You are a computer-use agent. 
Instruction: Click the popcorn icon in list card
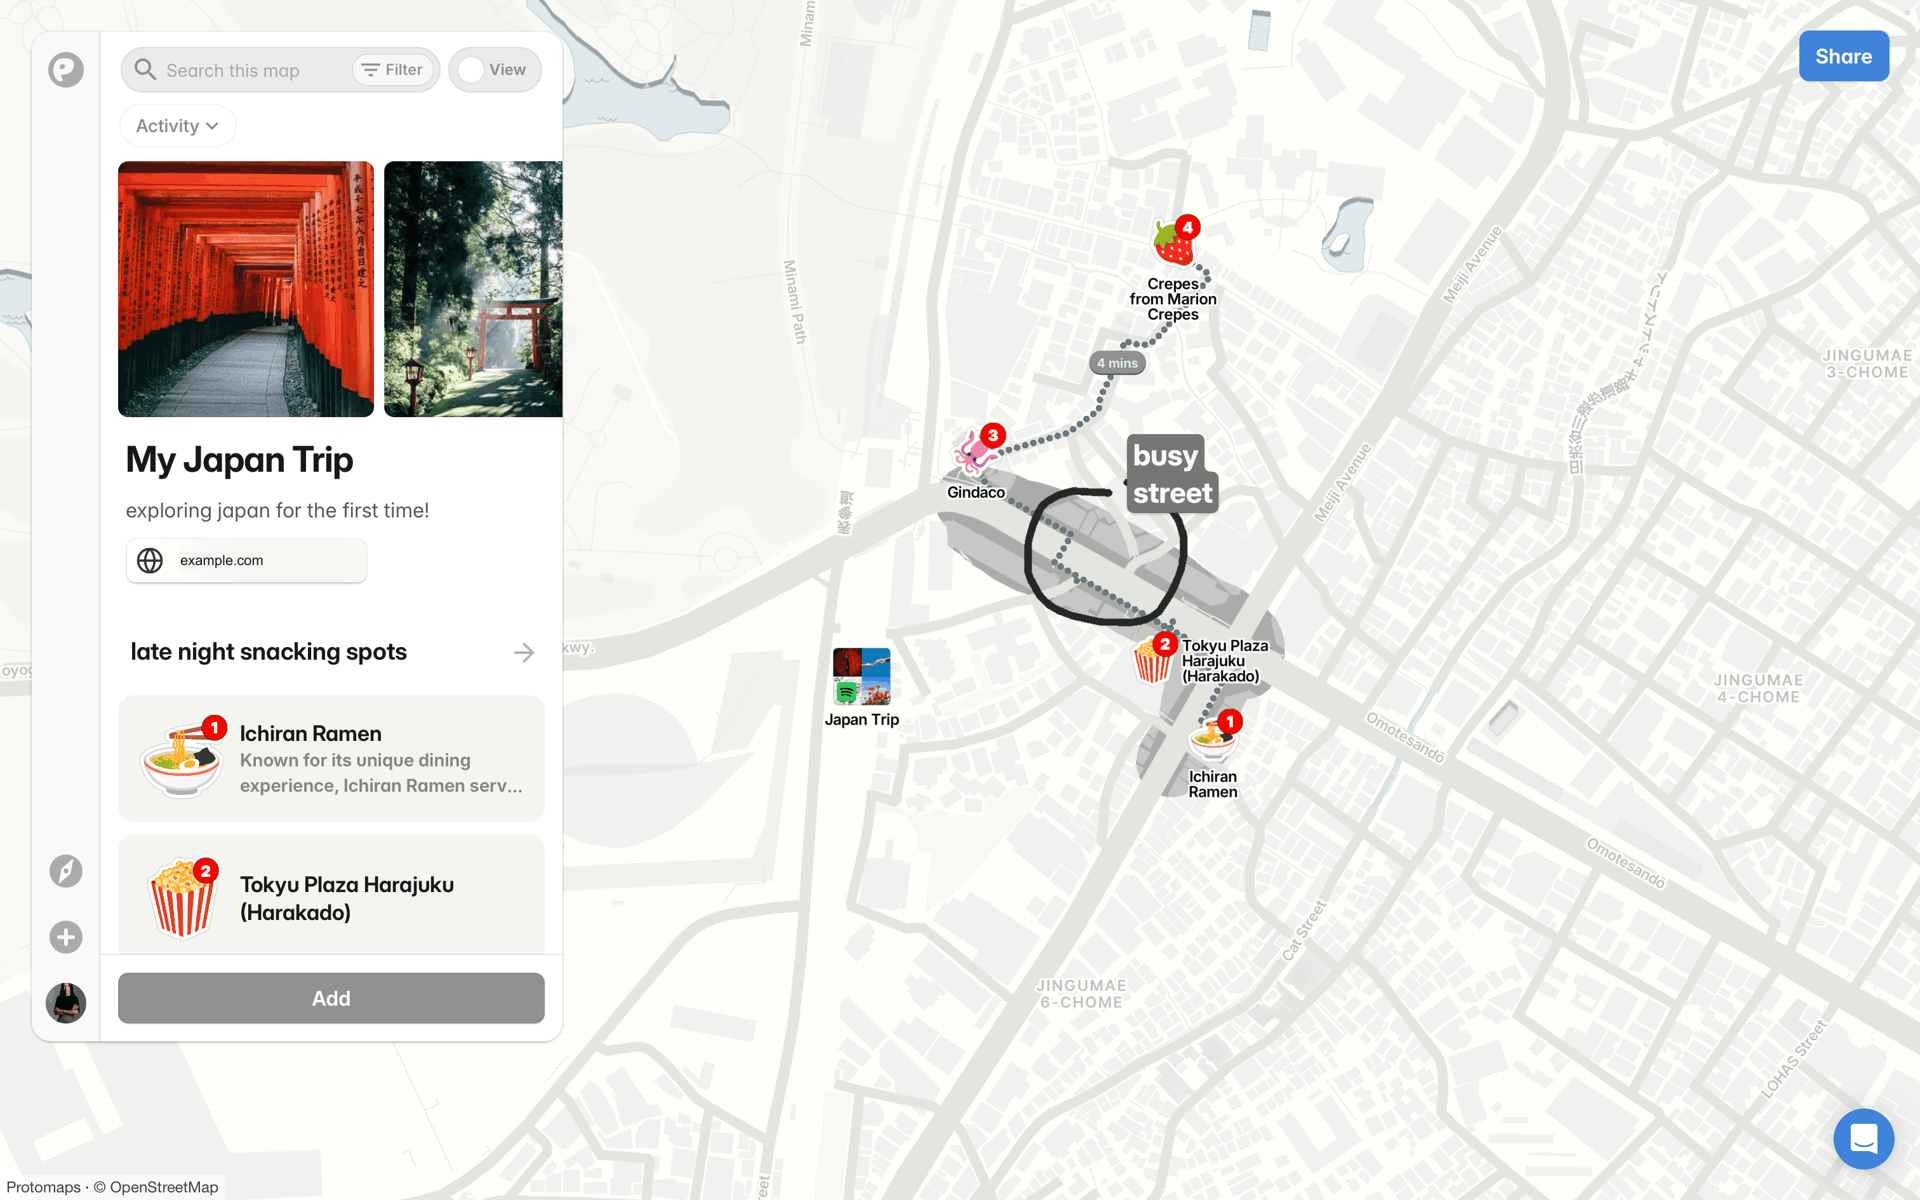click(x=182, y=897)
